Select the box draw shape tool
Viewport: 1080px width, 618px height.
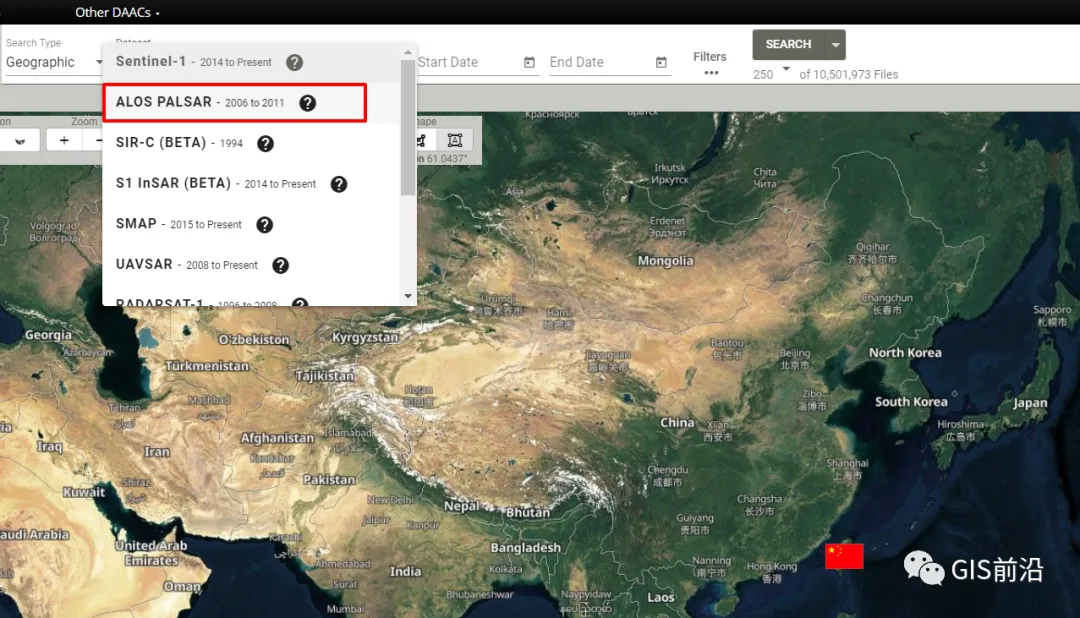point(455,141)
